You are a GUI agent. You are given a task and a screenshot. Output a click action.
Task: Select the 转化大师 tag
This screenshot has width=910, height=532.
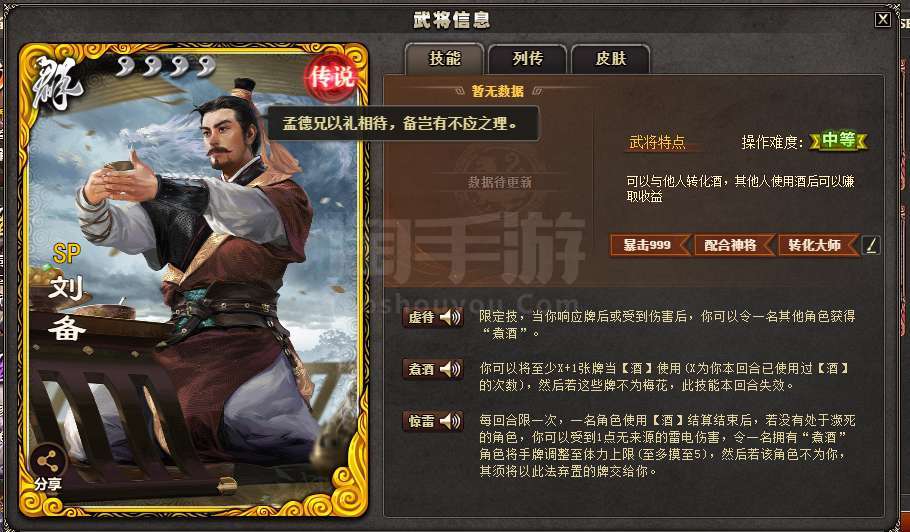tap(816, 245)
